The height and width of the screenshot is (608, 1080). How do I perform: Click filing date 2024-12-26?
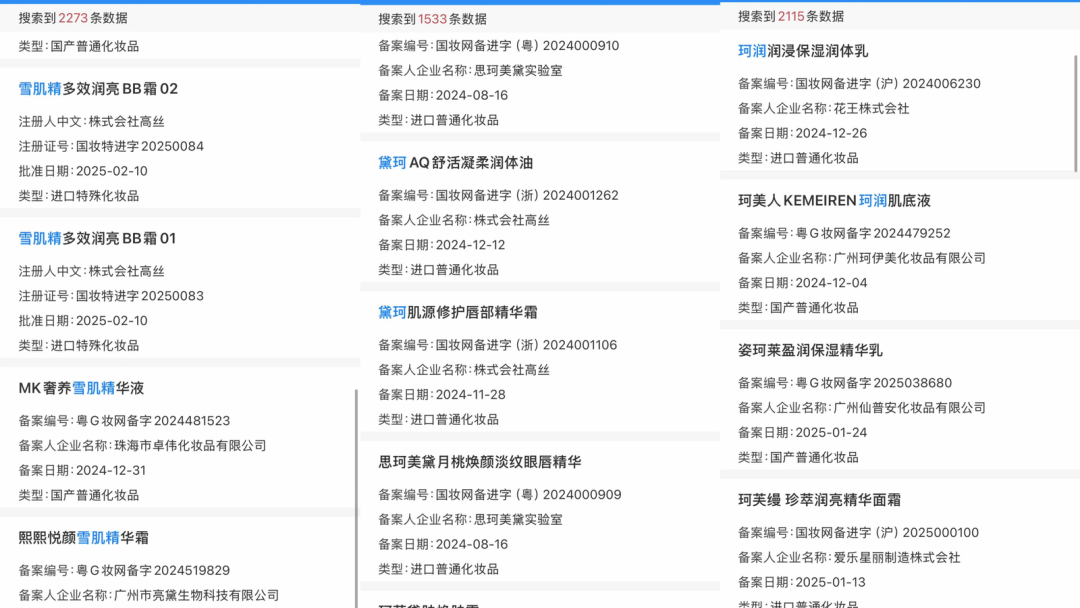(x=831, y=133)
